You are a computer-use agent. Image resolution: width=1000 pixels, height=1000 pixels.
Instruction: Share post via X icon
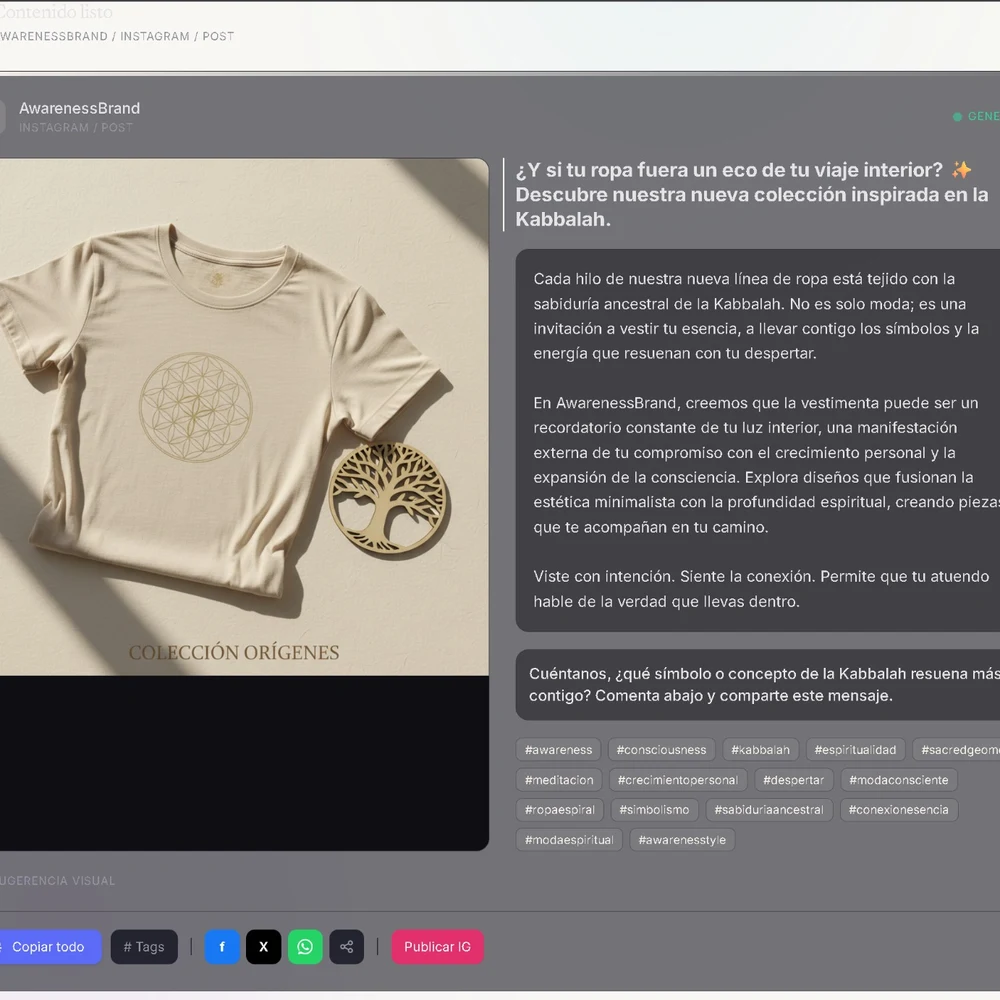(263, 946)
